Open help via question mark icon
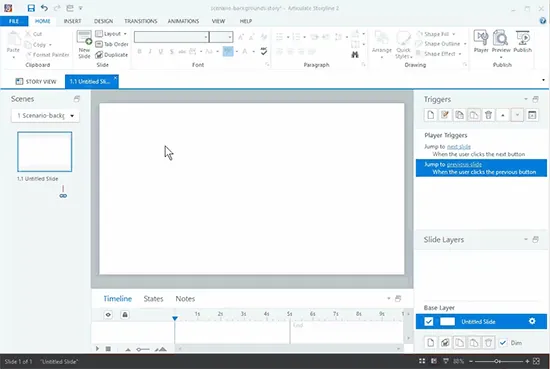 click(x=543, y=21)
